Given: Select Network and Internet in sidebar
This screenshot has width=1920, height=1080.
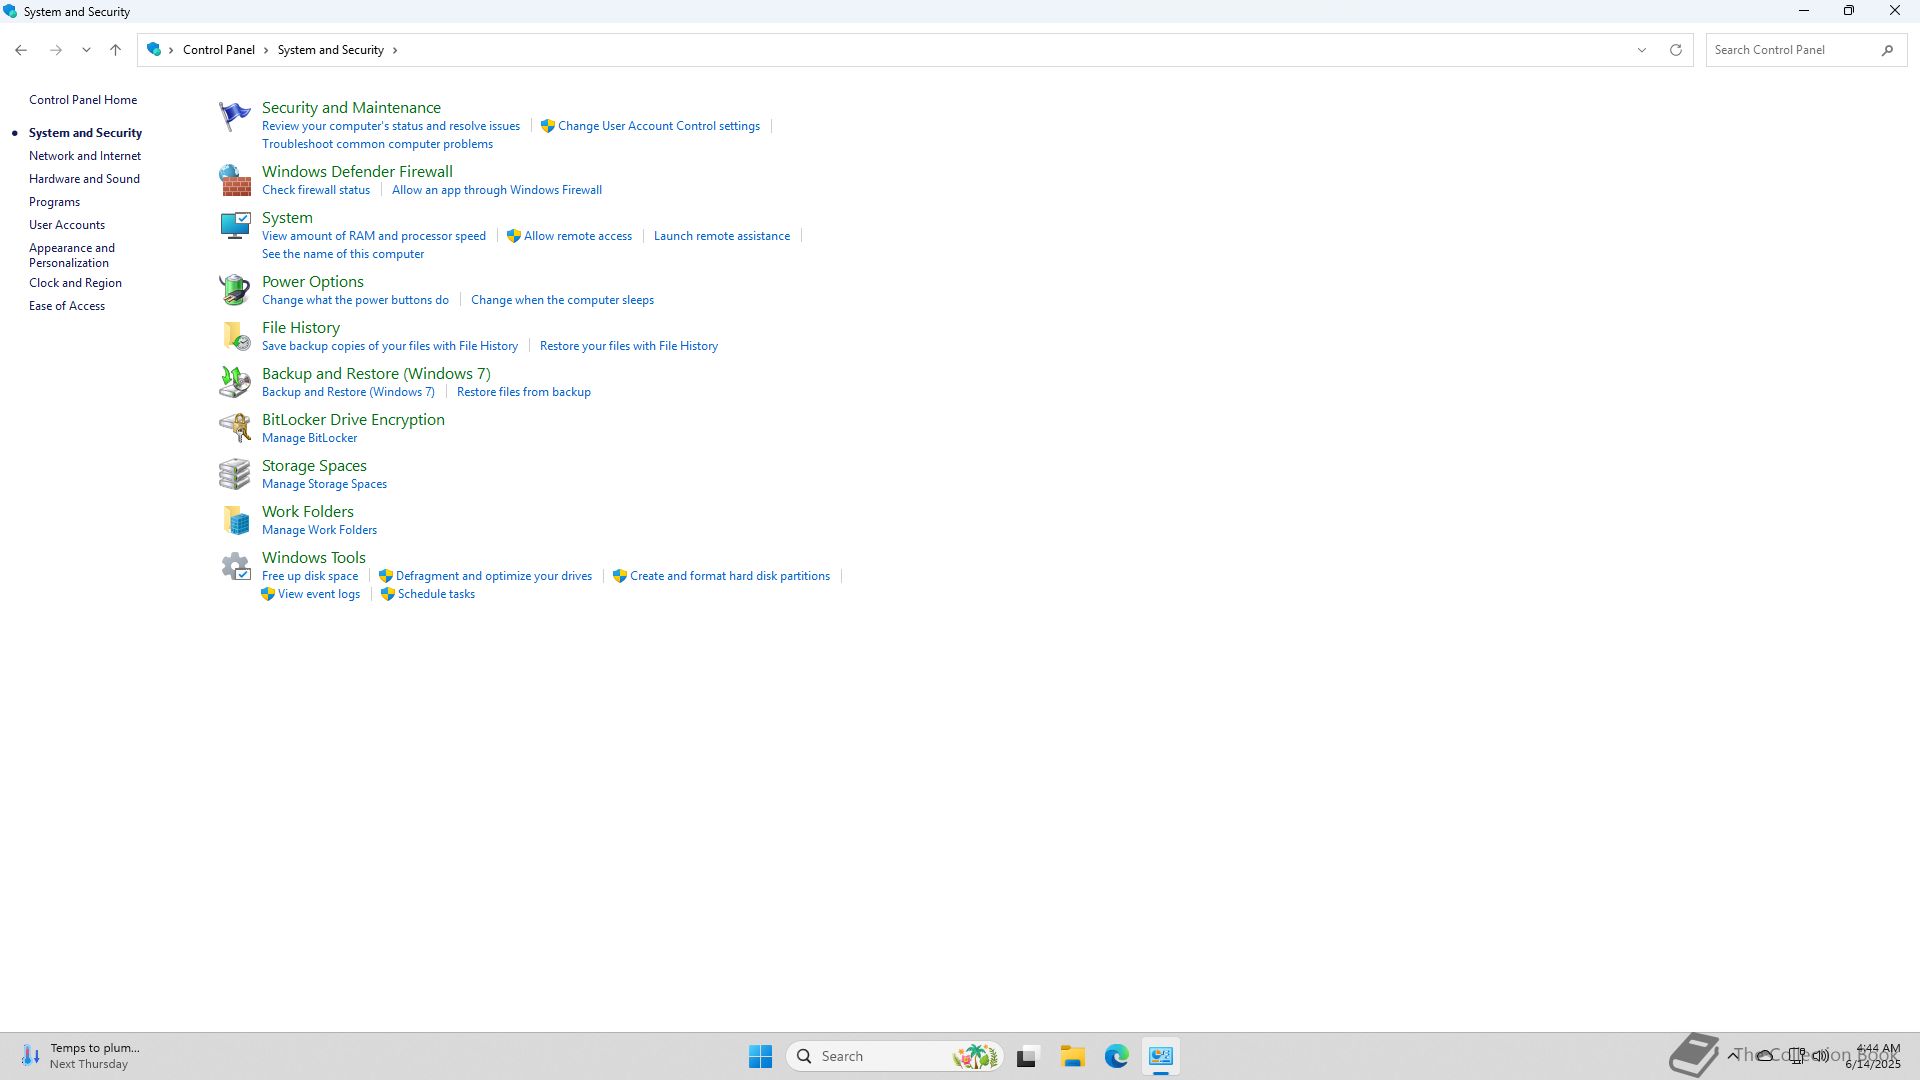Looking at the screenshot, I should coord(85,156).
